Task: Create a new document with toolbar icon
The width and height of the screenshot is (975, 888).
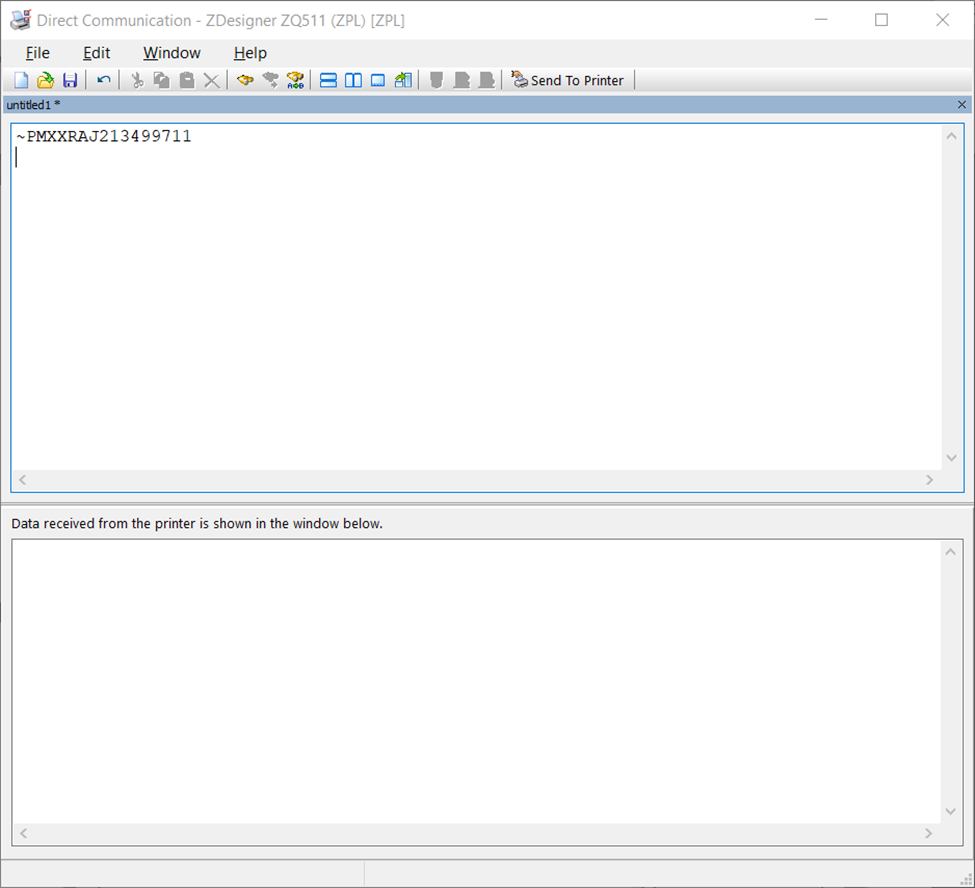Action: (x=21, y=80)
